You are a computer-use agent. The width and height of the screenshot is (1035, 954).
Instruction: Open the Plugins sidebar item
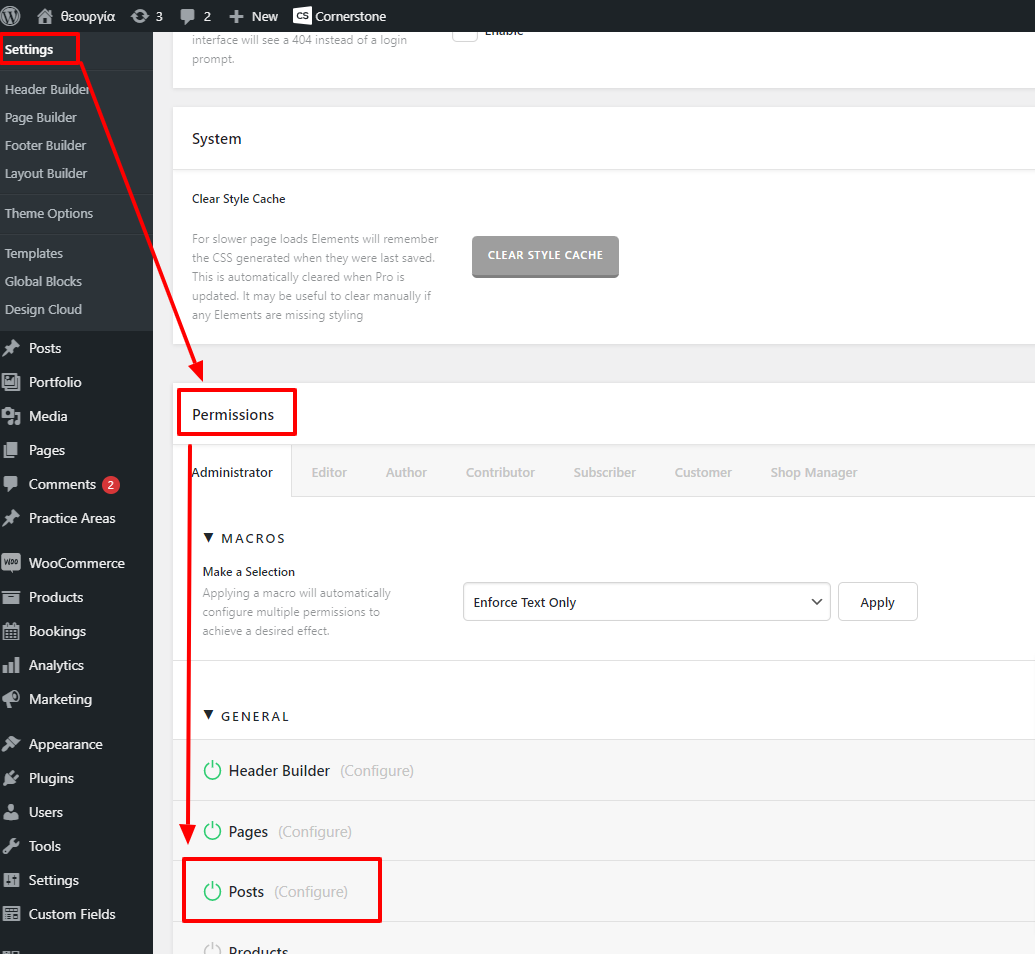(51, 778)
